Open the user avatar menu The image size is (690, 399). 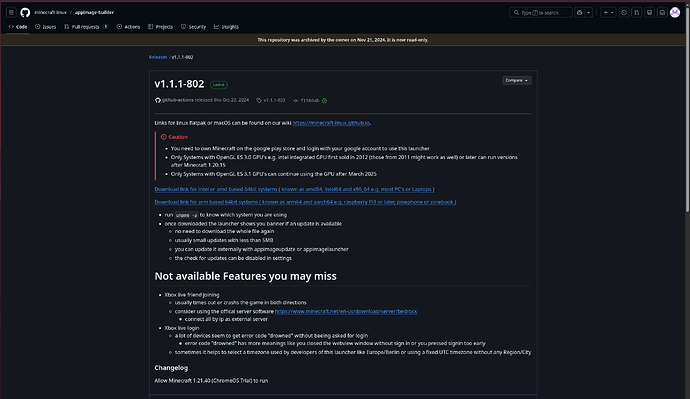pyautogui.click(x=675, y=12)
